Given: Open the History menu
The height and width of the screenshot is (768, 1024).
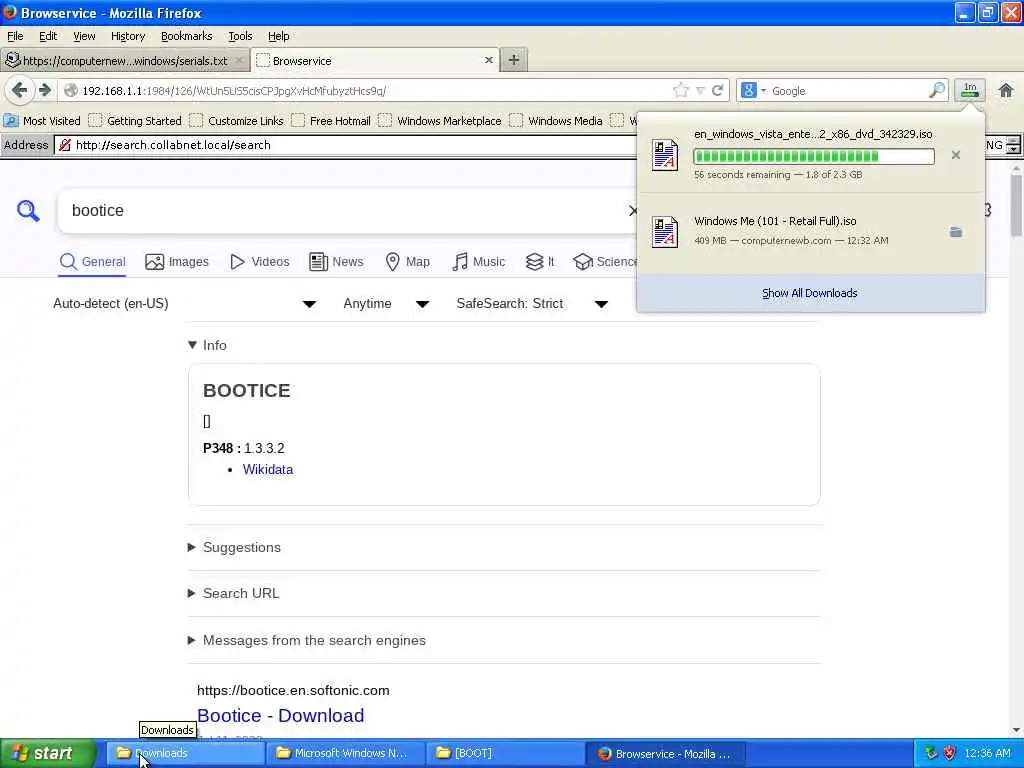Looking at the screenshot, I should tap(128, 36).
